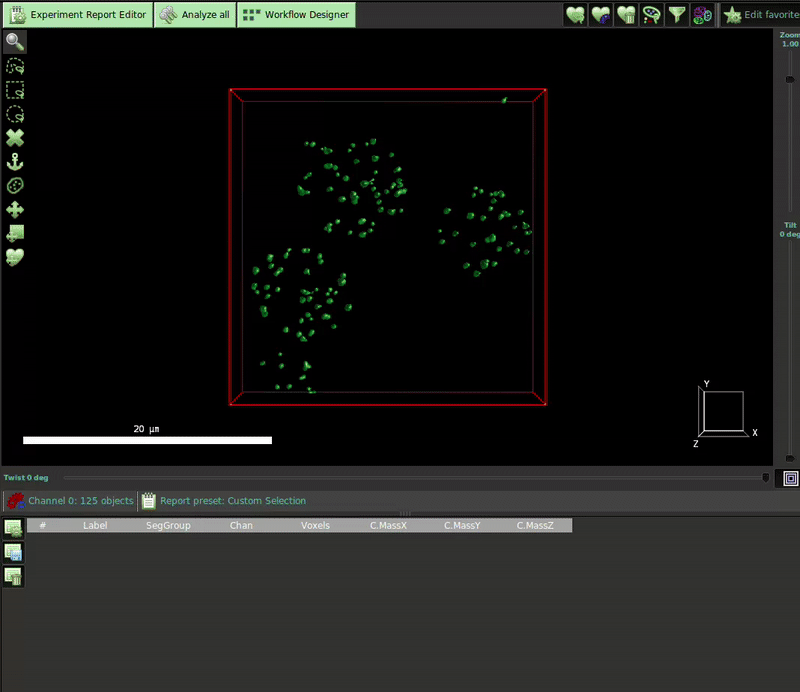
Task: Open the Experiment Report Editor
Action: pos(78,15)
